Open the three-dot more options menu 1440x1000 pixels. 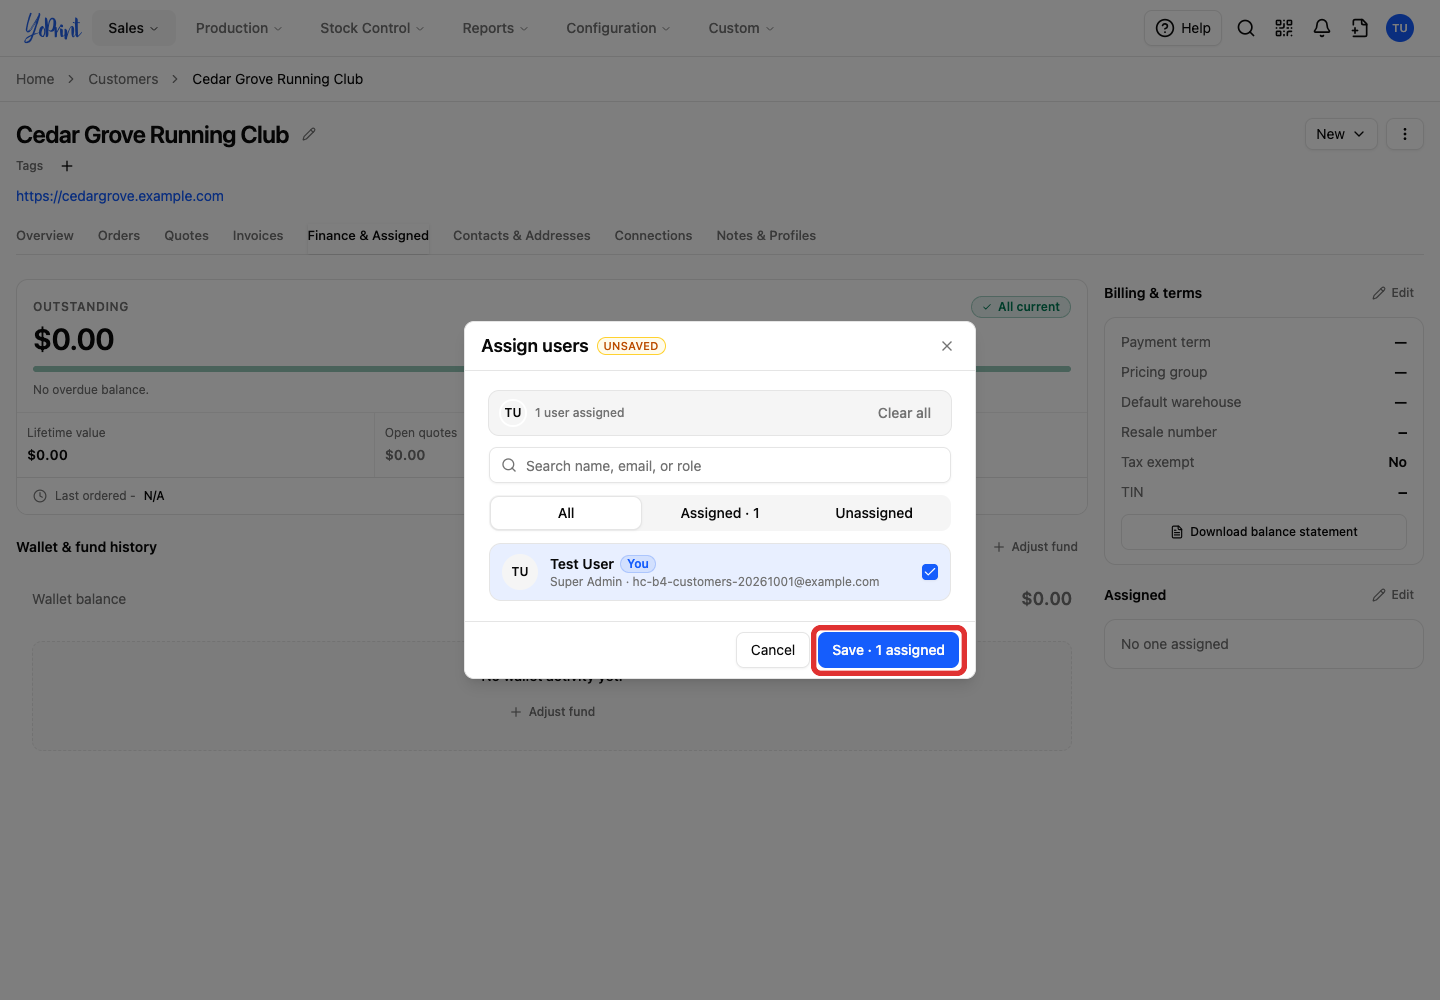point(1405,134)
